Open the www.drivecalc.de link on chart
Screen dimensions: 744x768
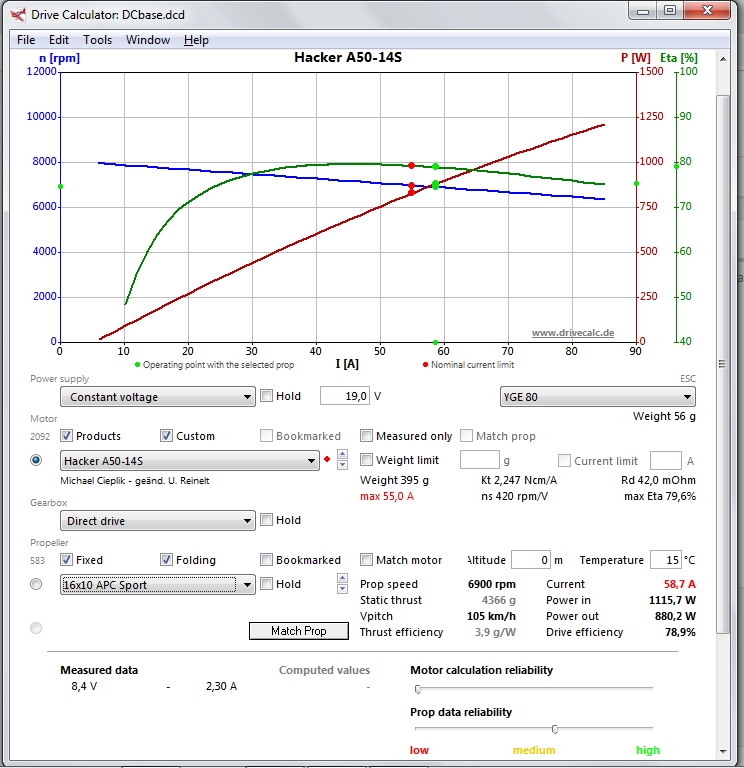[x=572, y=333]
